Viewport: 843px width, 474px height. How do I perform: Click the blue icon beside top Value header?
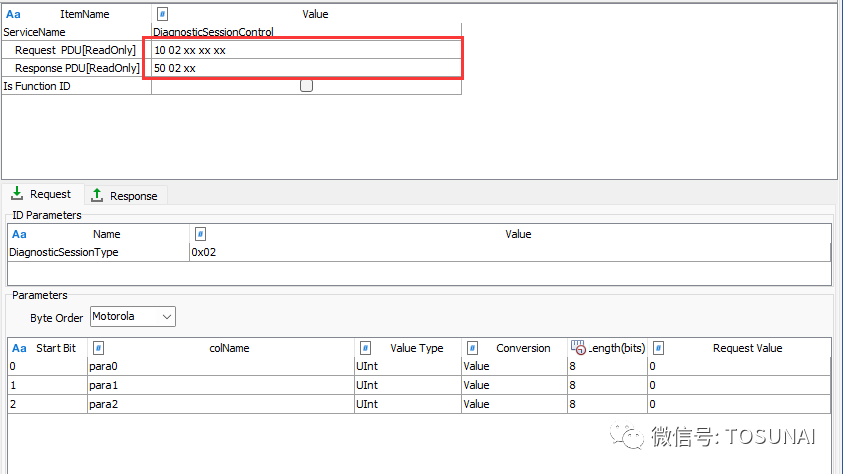(162, 14)
